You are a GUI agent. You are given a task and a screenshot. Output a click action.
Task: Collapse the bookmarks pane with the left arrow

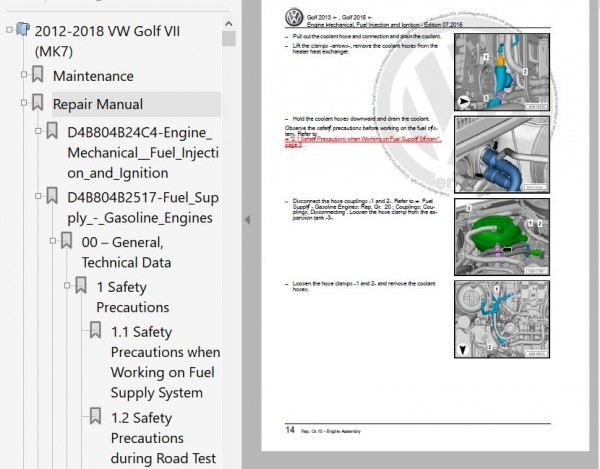(x=248, y=220)
